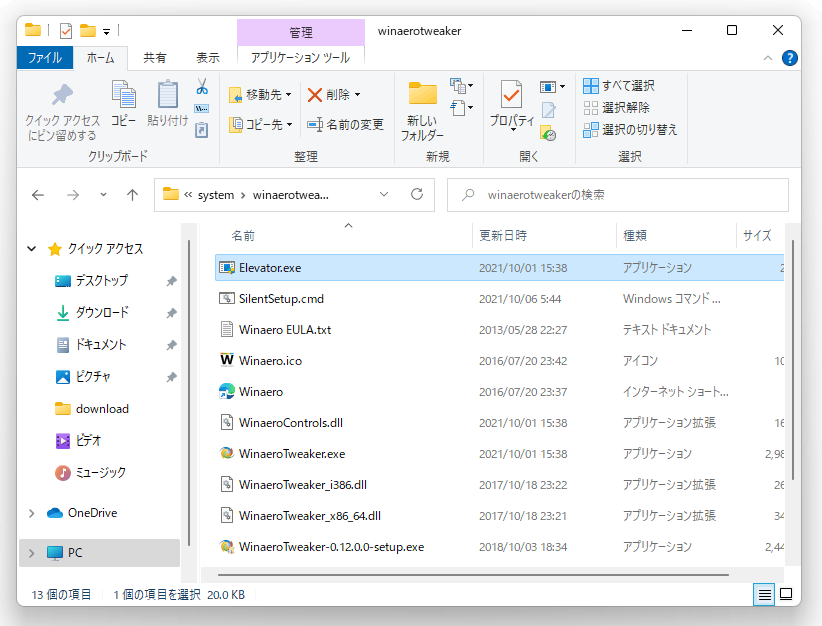Viewport: 822px width, 626px height.
Task: Switch to the Share (共有) tab
Action: coord(155,58)
